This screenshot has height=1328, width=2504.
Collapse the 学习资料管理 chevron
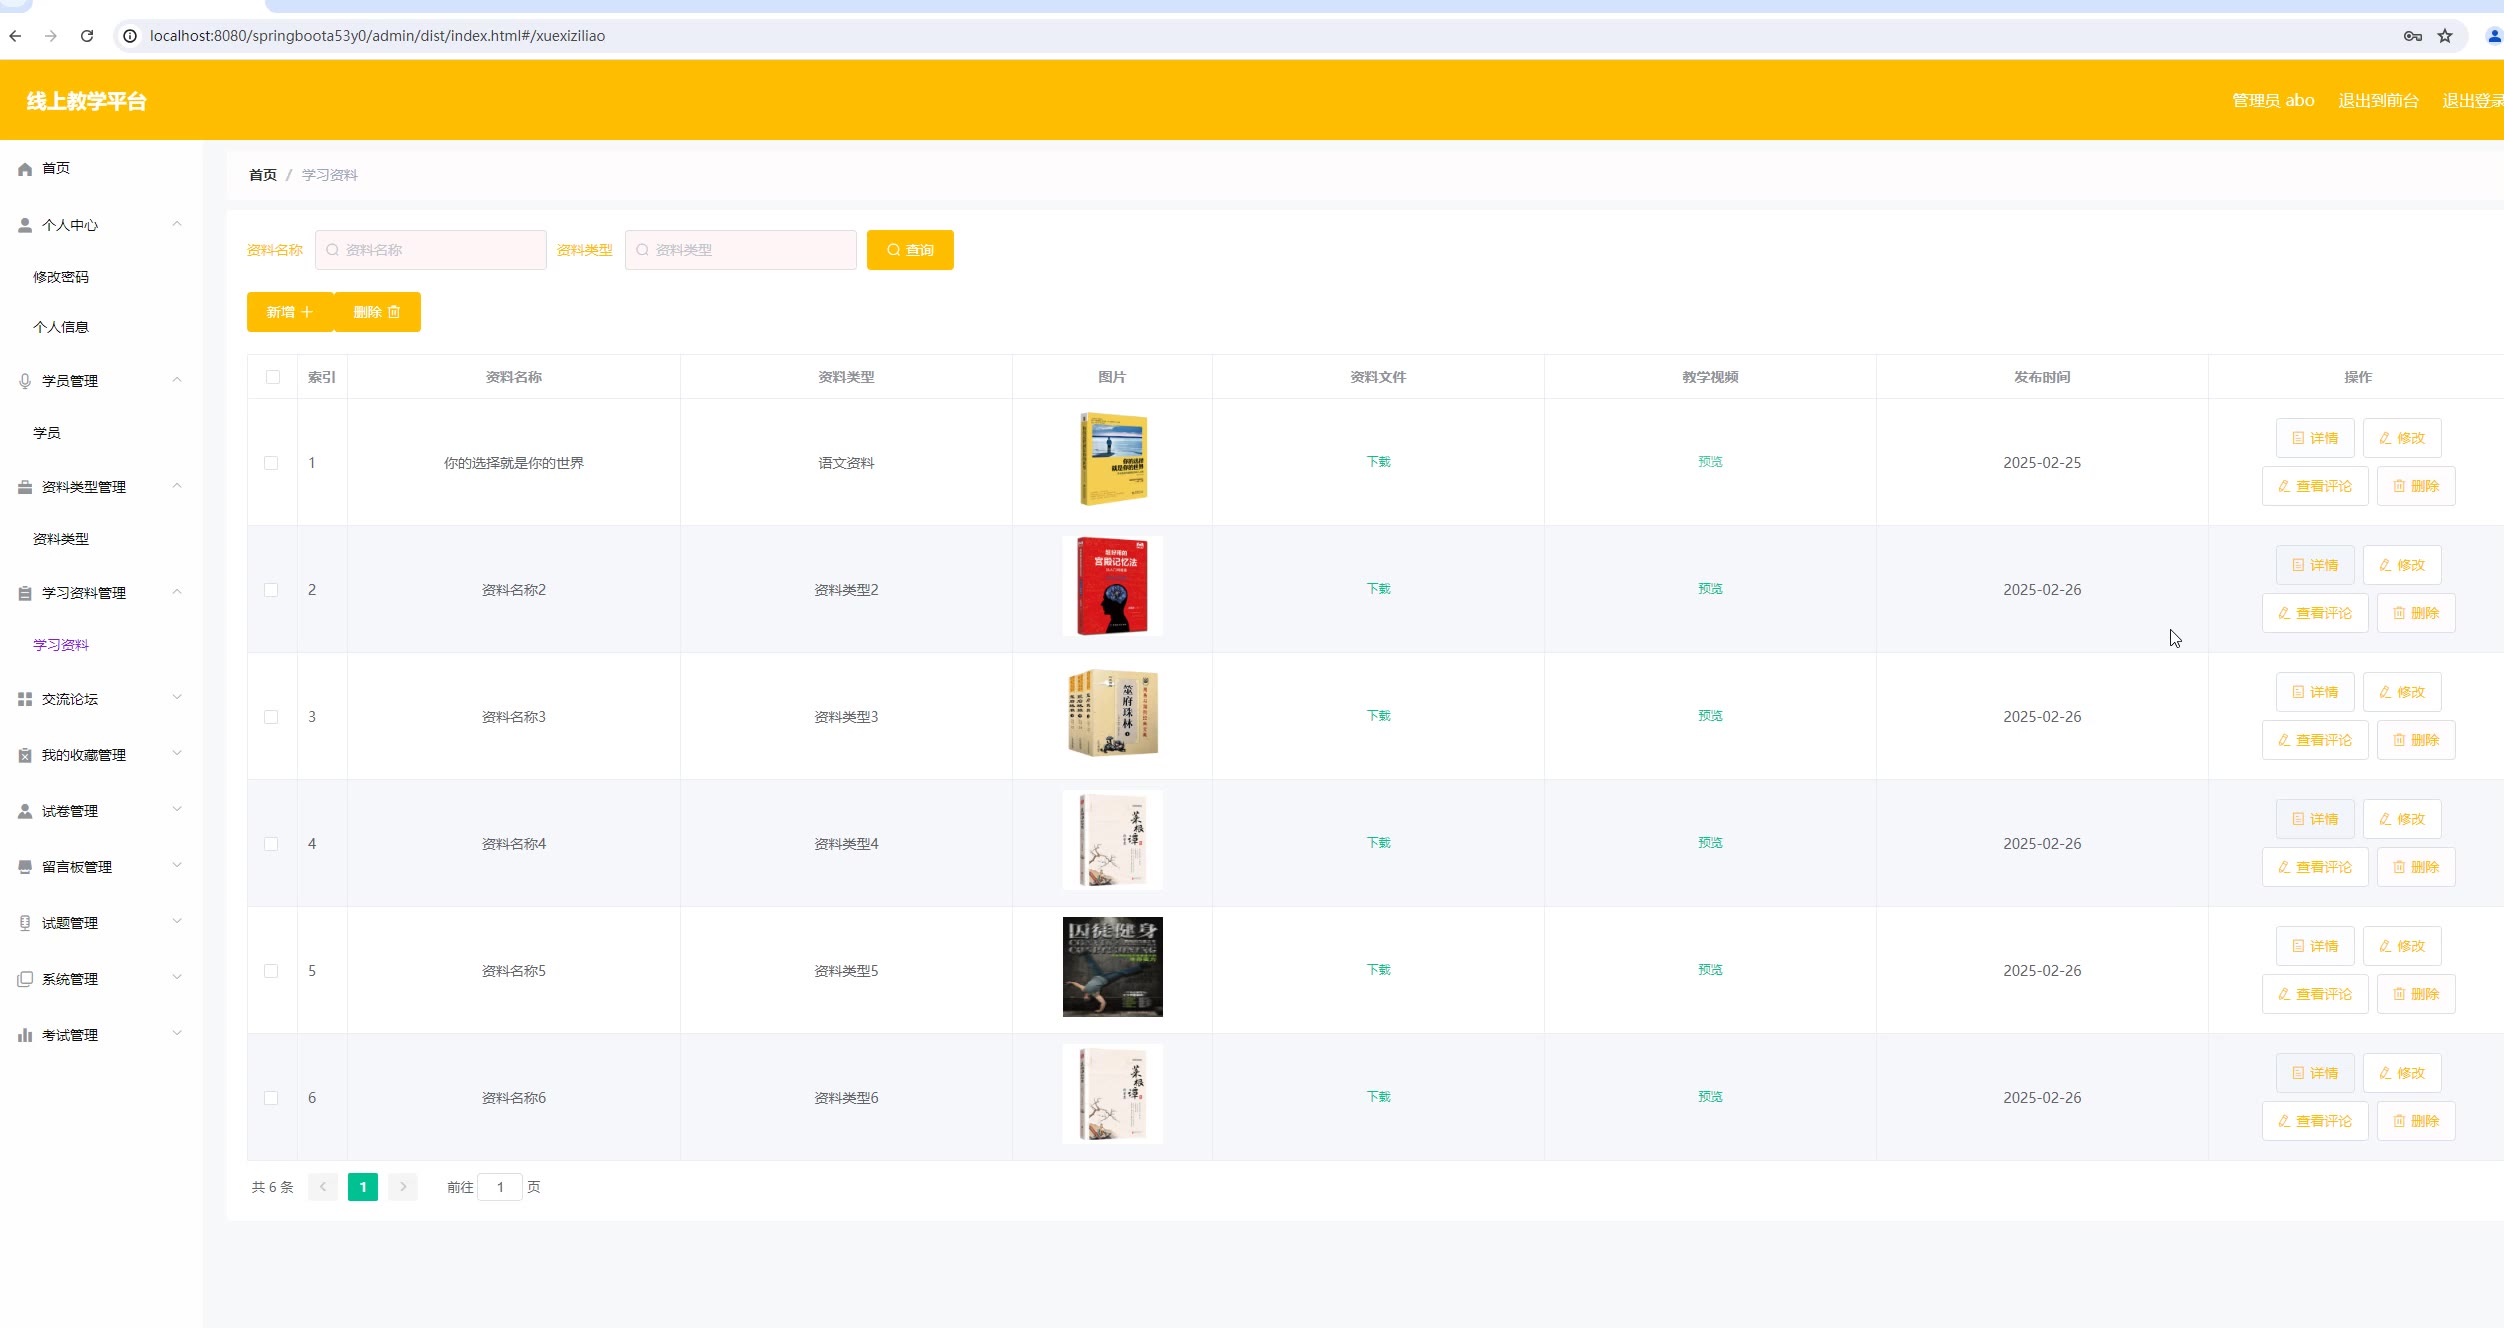click(x=177, y=592)
